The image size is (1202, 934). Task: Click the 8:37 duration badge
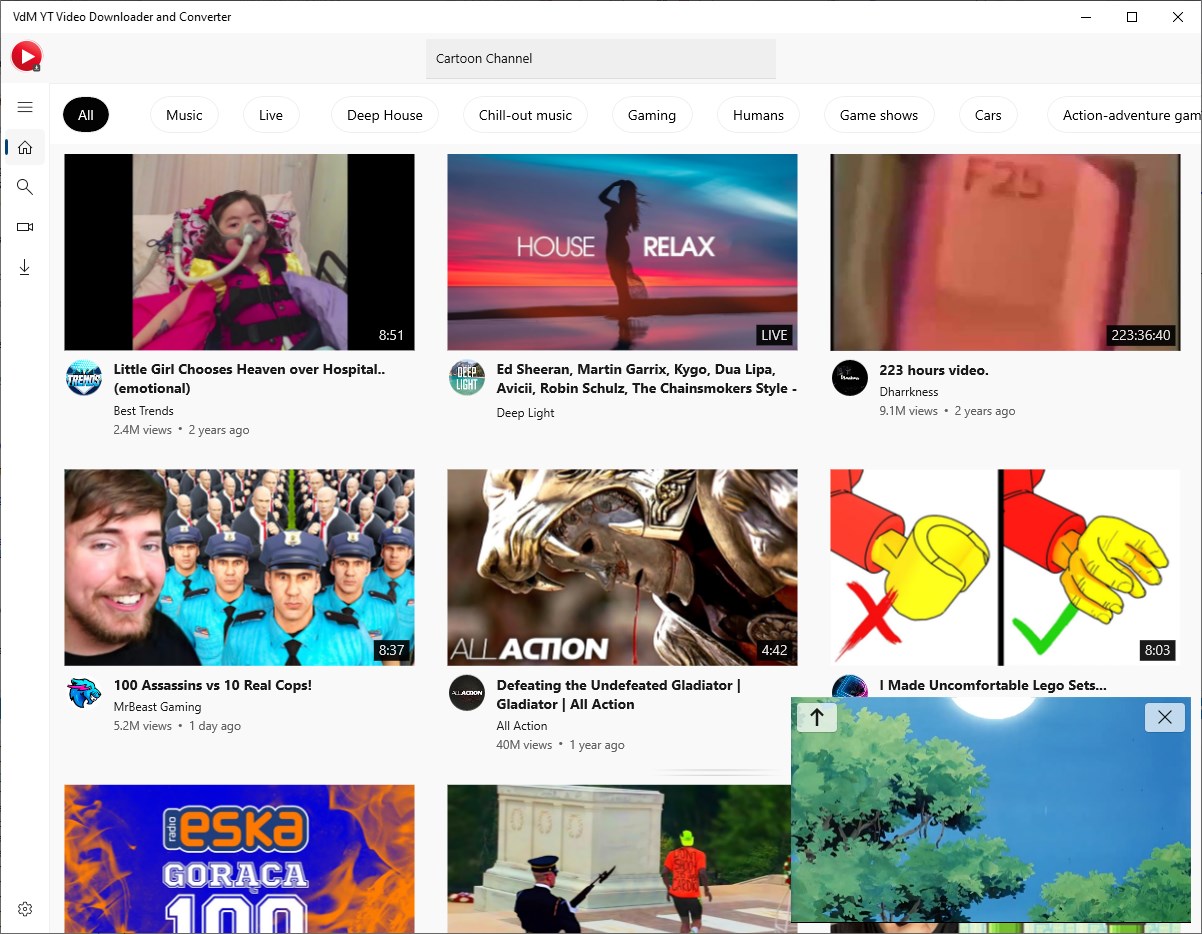tap(391, 650)
